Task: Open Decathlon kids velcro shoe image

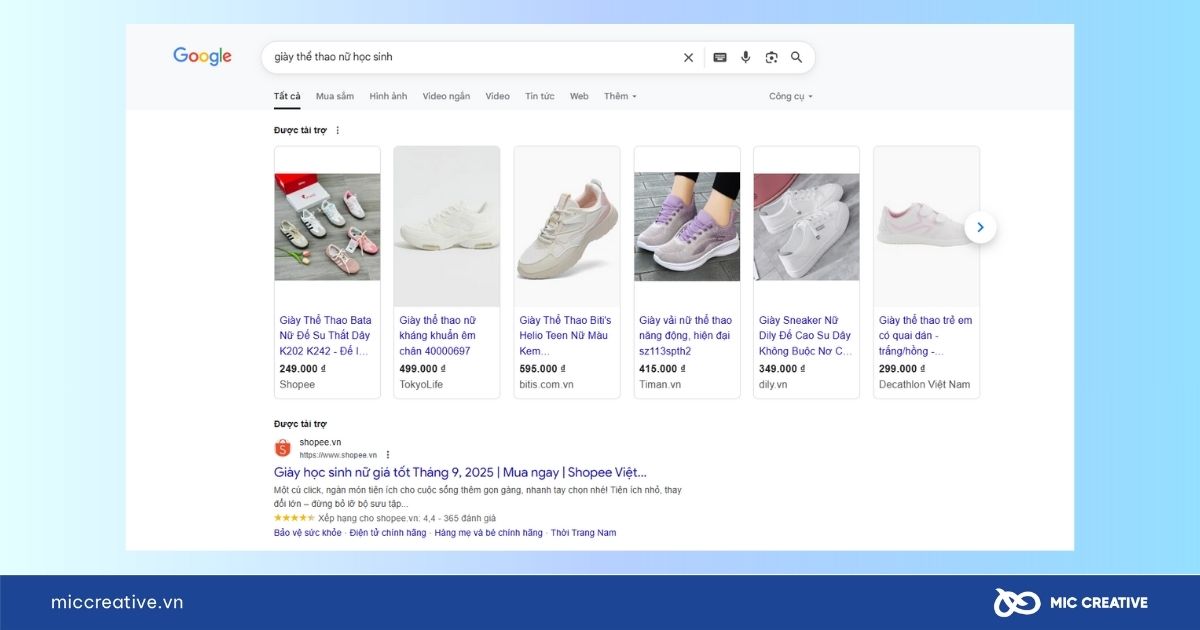Action: click(x=926, y=227)
